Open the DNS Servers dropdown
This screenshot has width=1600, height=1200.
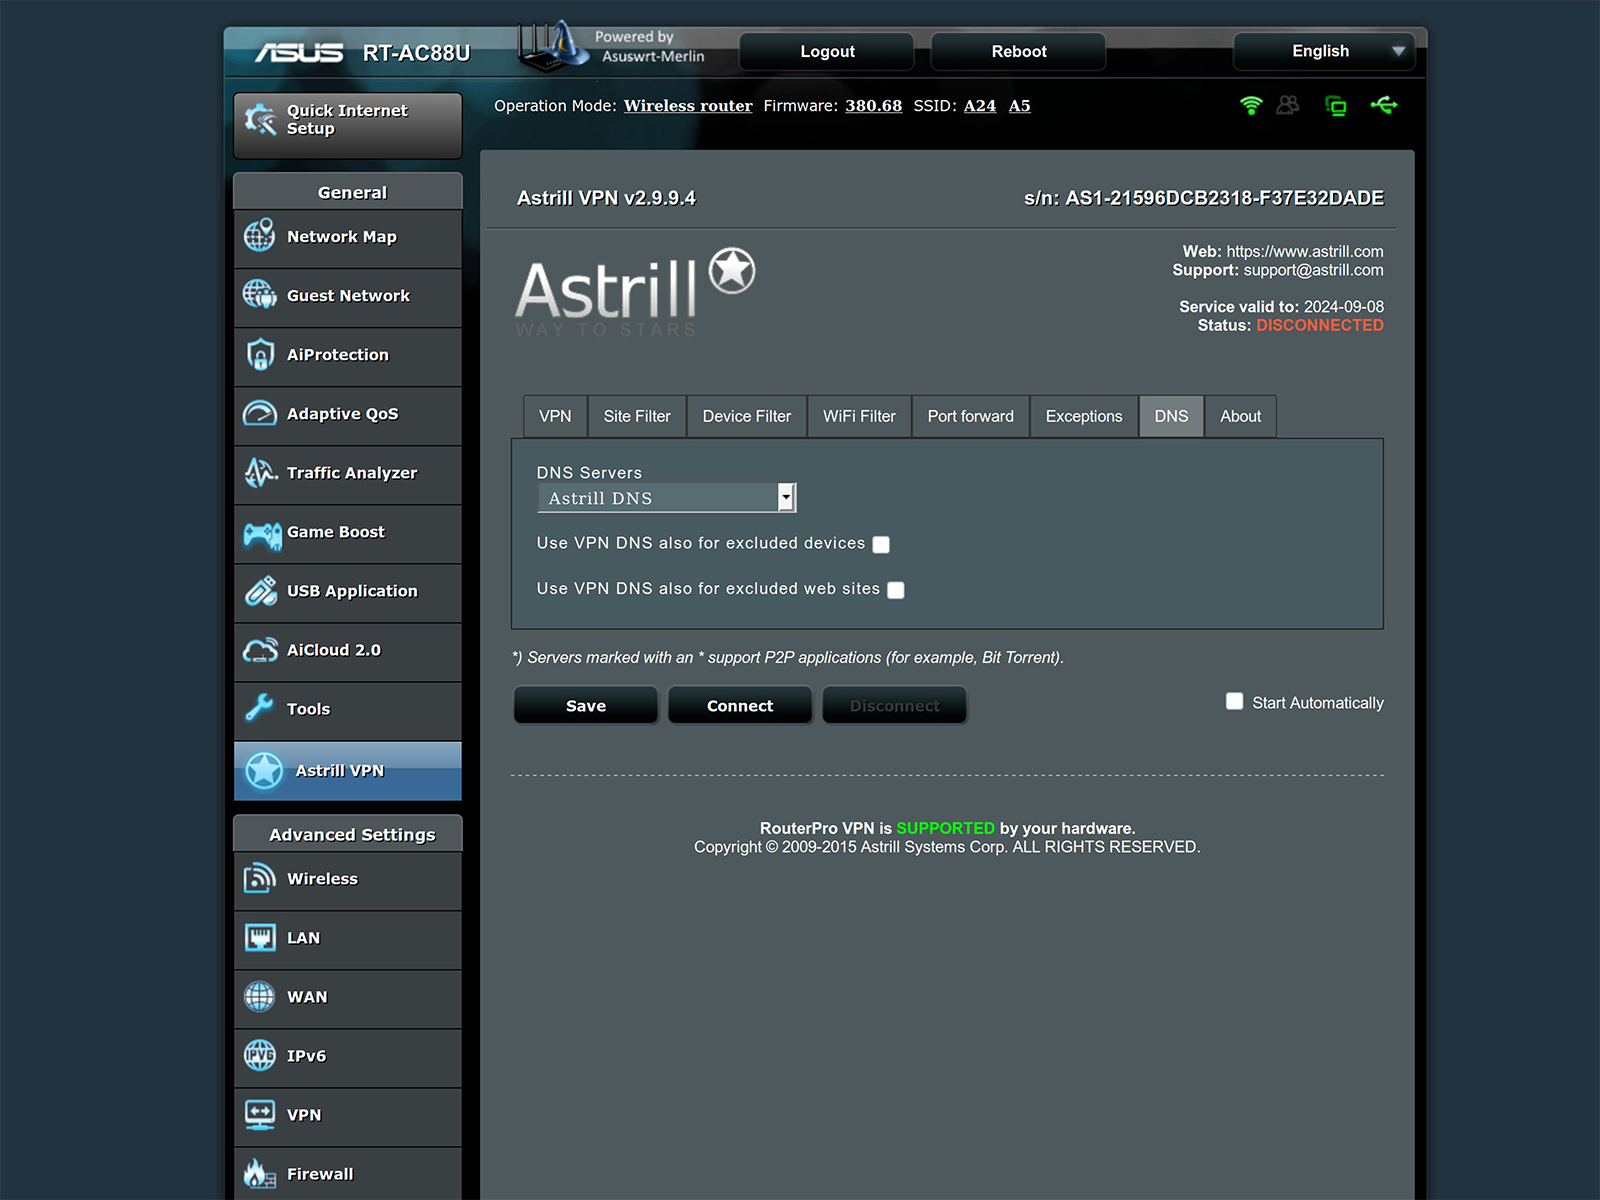pos(667,498)
